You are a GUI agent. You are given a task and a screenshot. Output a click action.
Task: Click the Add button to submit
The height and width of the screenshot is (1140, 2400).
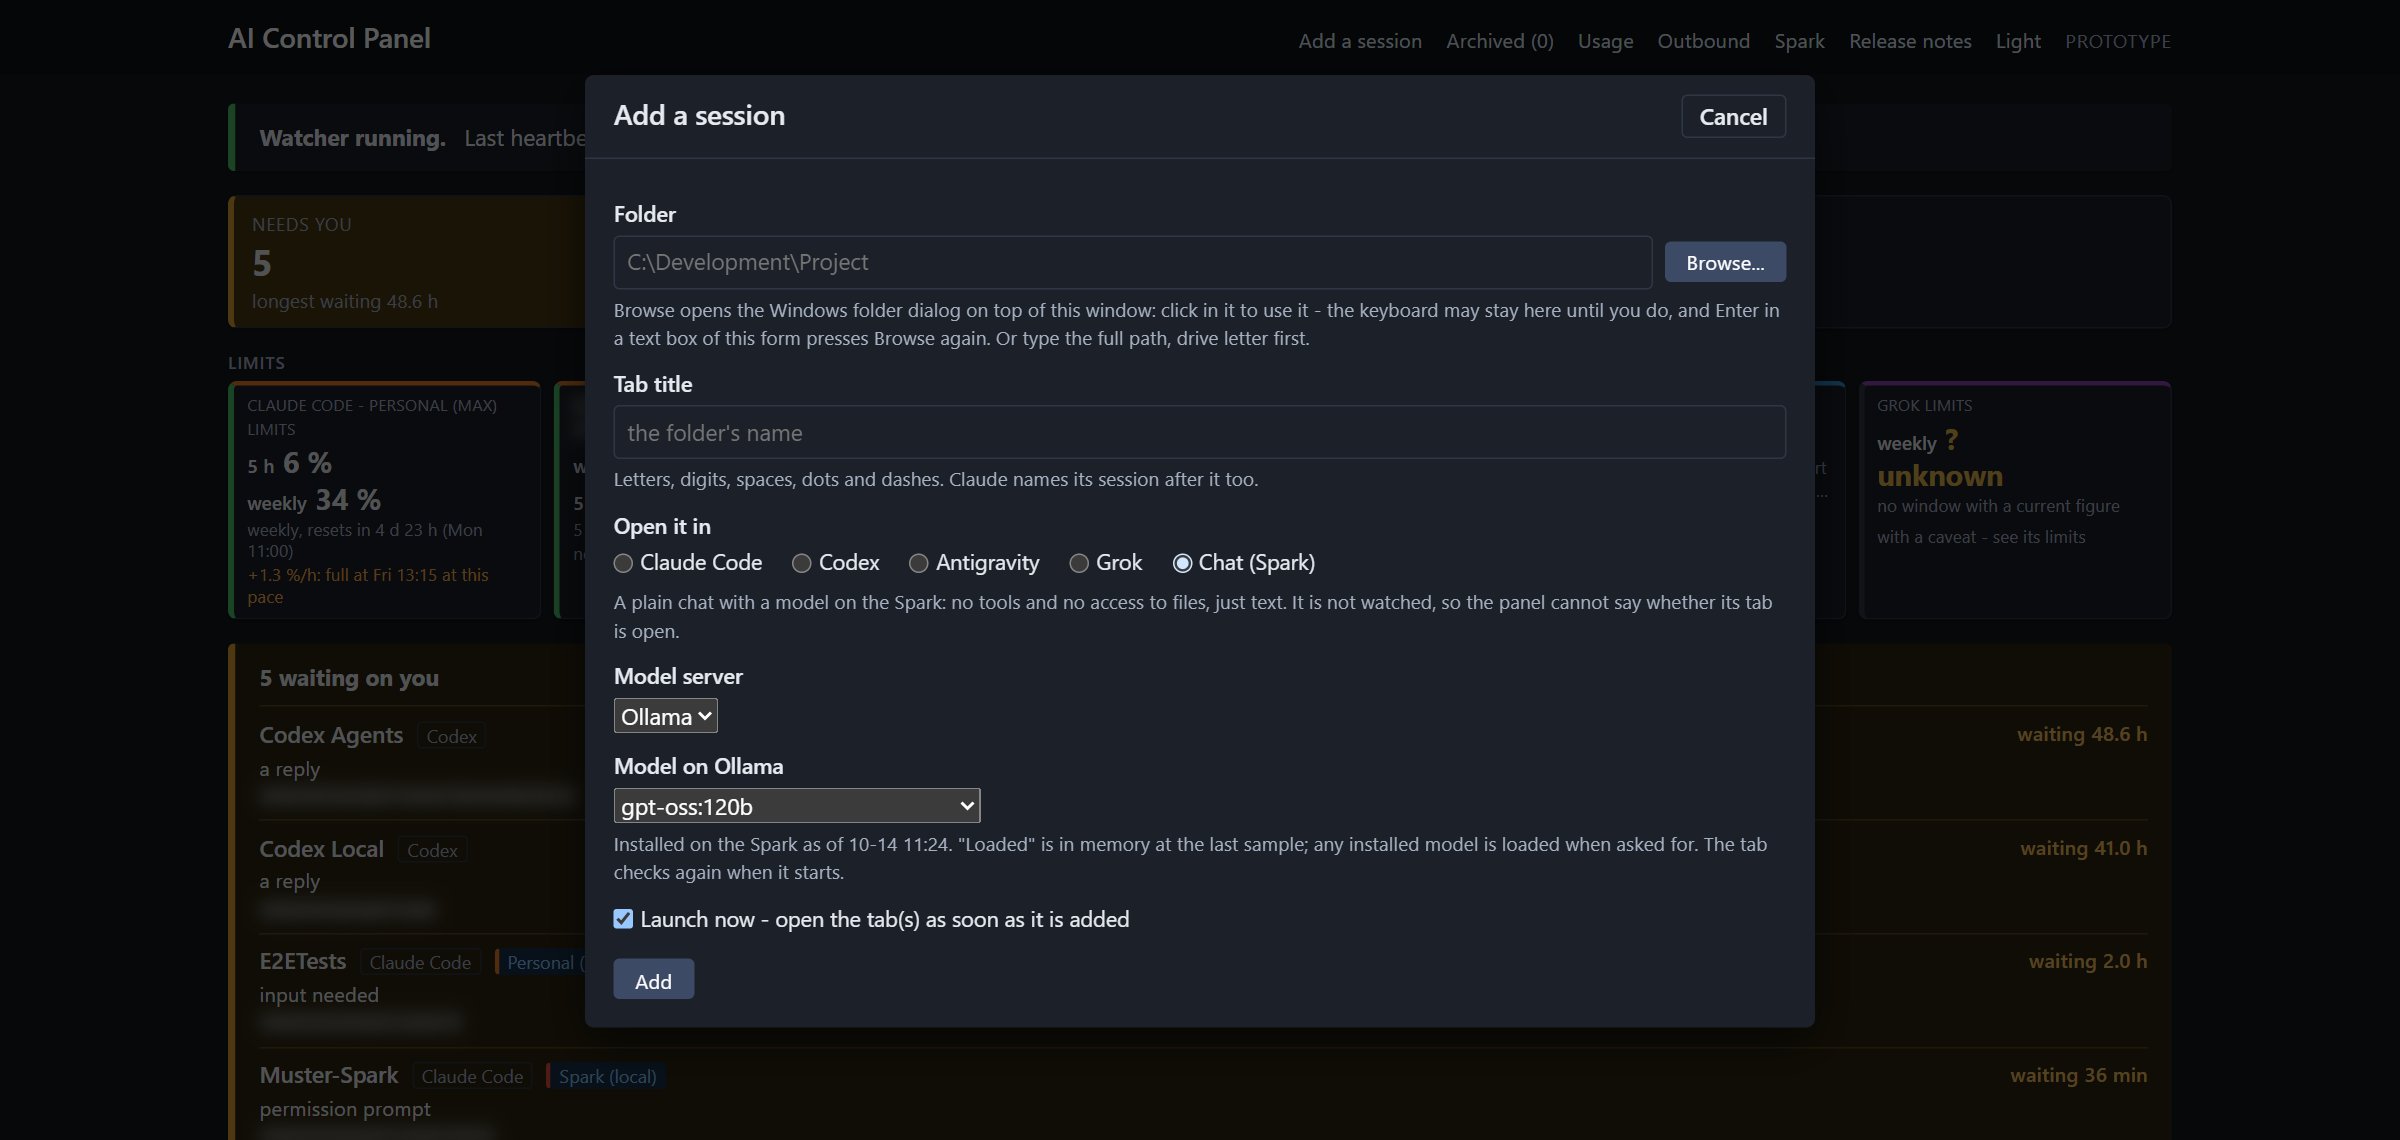click(653, 980)
